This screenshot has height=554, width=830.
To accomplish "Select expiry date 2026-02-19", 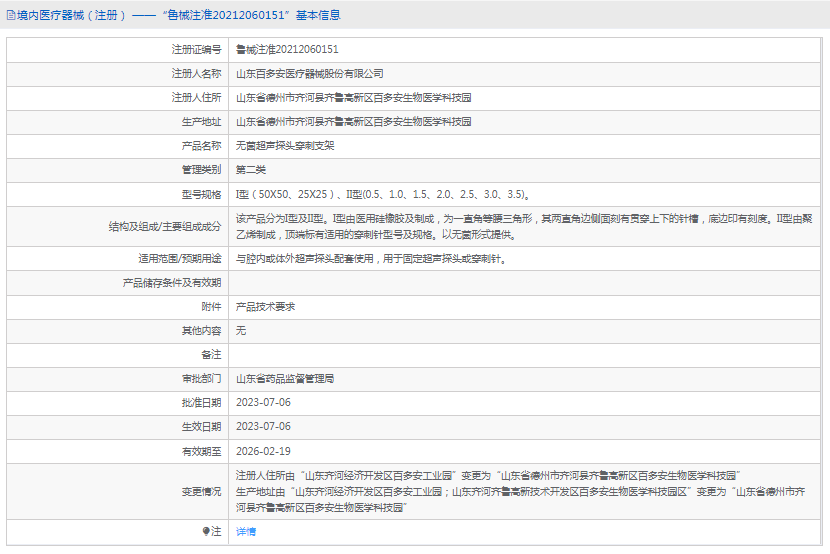I will 263,451.
